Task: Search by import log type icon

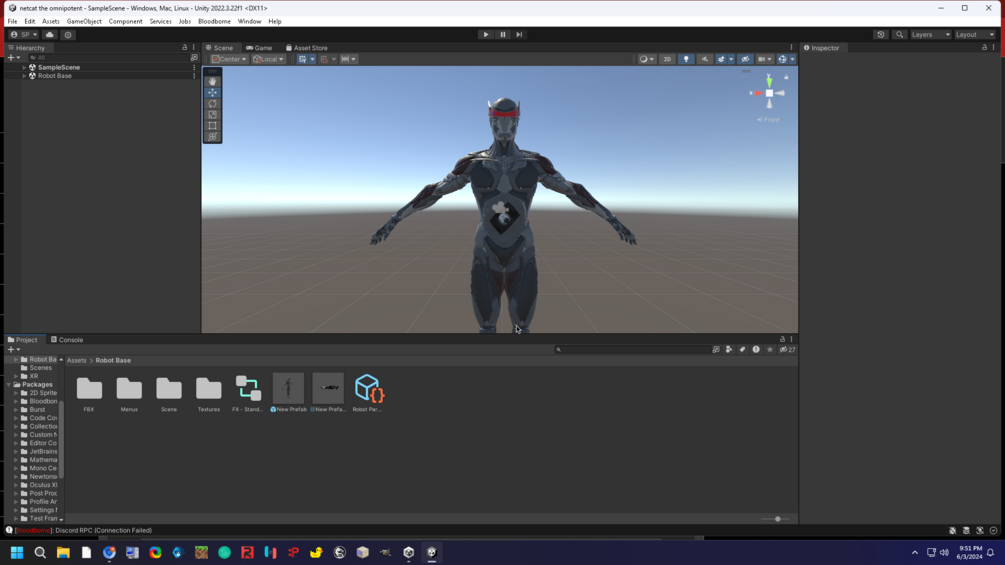Action: click(756, 350)
